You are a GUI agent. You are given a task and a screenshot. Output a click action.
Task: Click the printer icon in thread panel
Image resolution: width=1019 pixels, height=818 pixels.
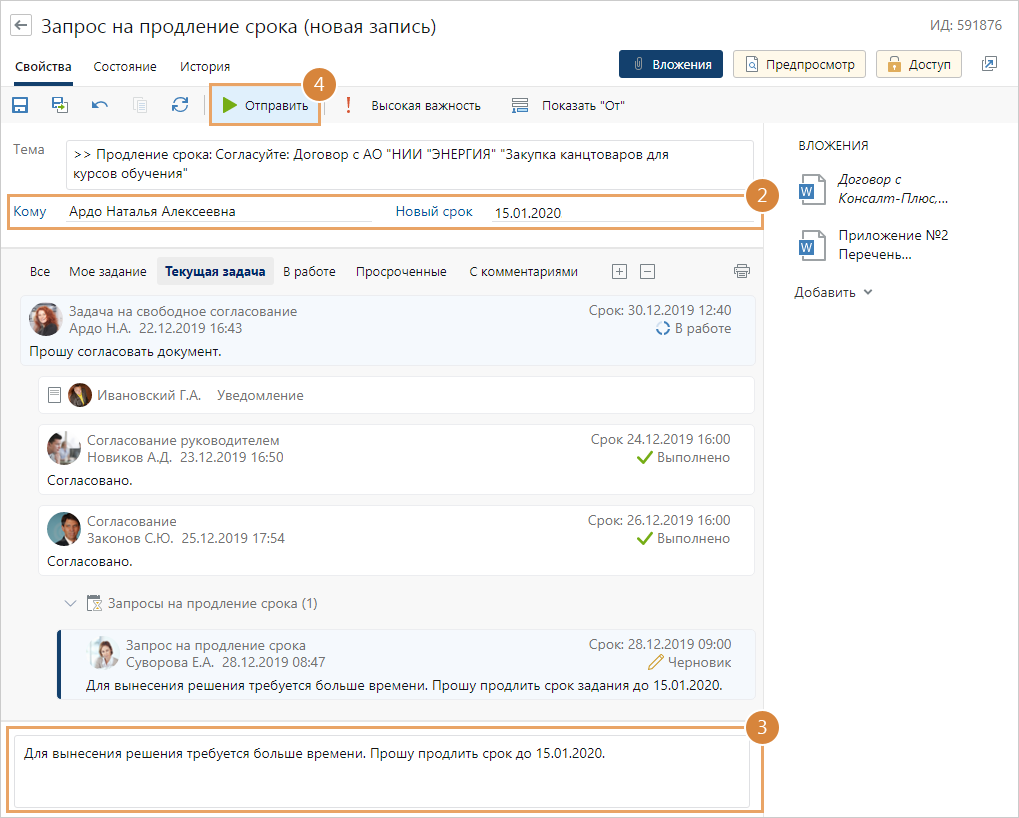(x=741, y=271)
